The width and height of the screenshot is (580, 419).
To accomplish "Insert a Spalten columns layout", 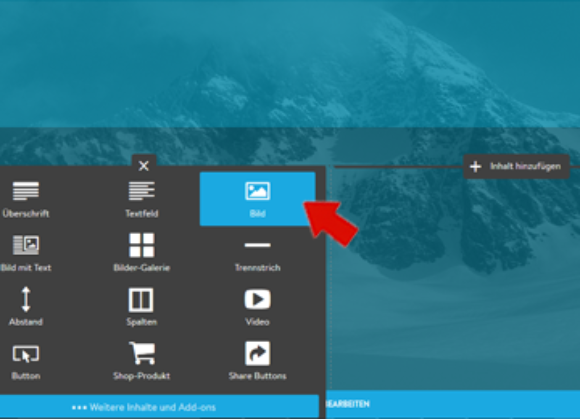I will [x=142, y=307].
